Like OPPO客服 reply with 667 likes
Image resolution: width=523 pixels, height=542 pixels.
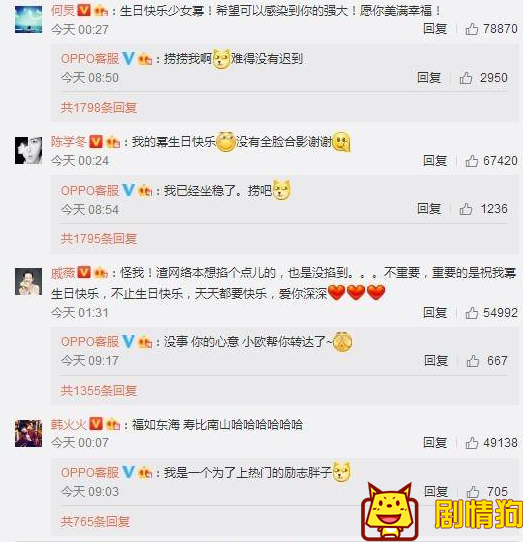click(473, 361)
